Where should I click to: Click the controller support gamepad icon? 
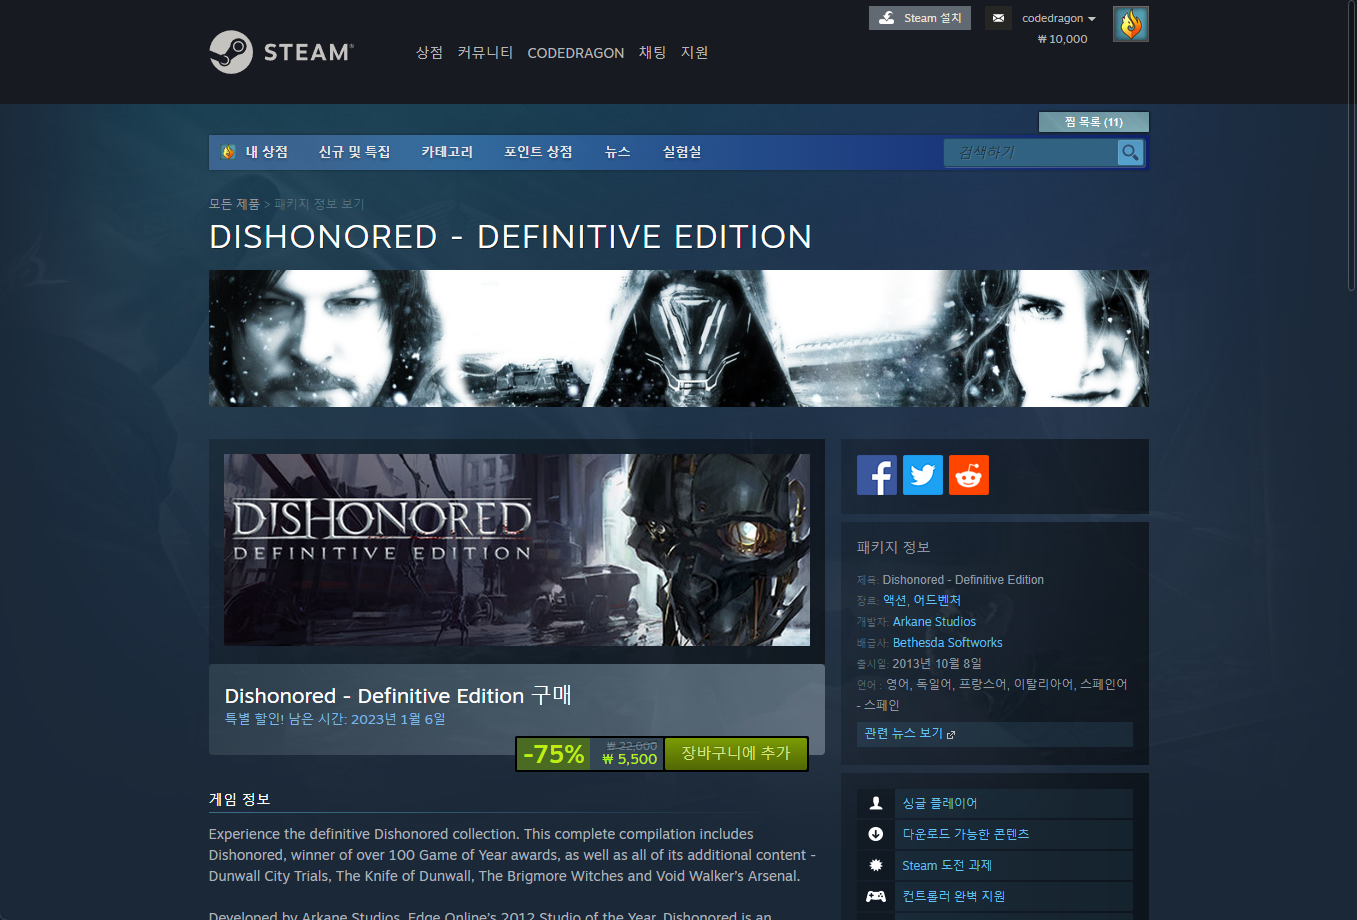(876, 896)
